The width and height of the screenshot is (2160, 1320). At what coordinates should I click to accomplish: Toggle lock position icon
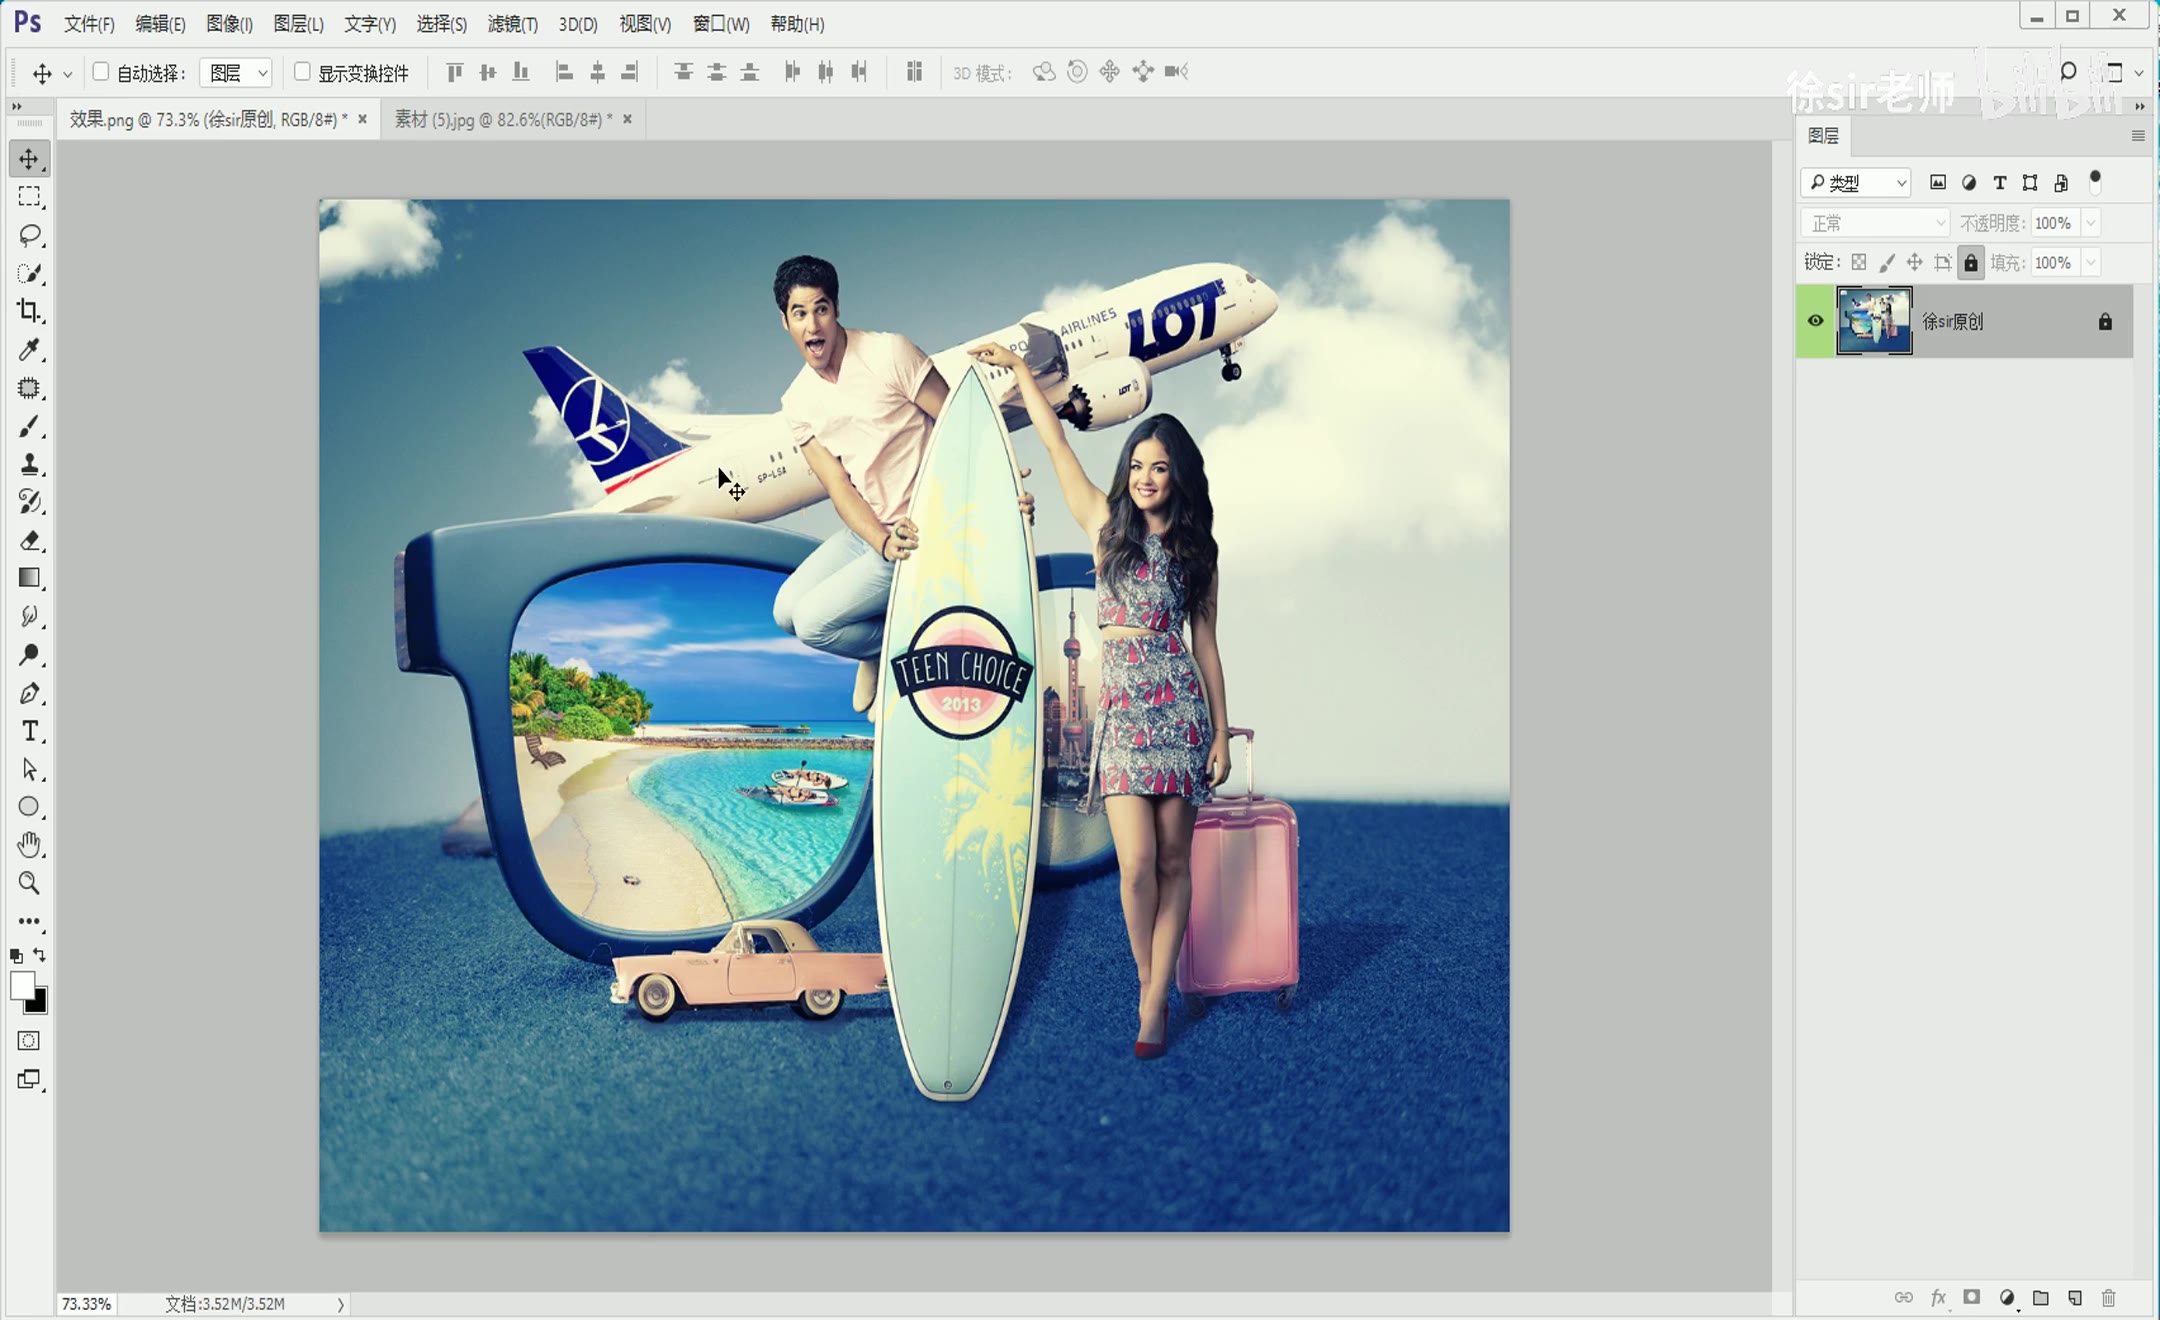[x=1914, y=262]
